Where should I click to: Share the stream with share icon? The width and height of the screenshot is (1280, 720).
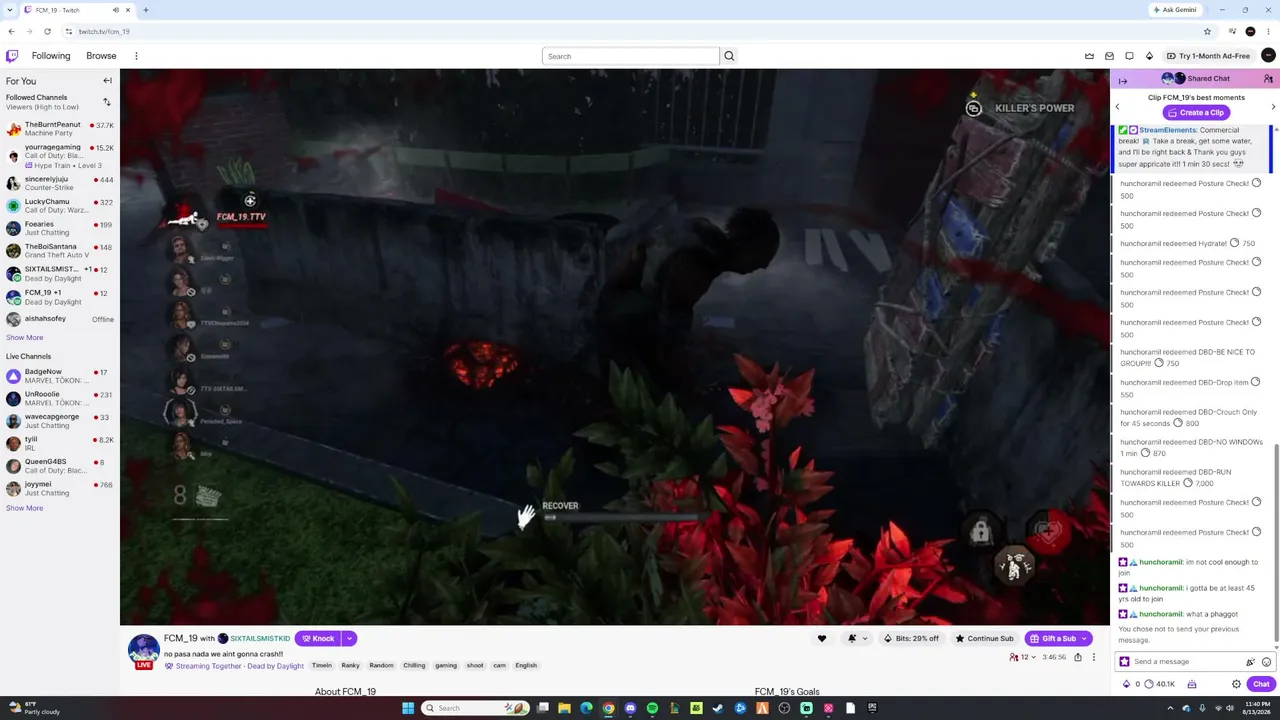click(1077, 657)
